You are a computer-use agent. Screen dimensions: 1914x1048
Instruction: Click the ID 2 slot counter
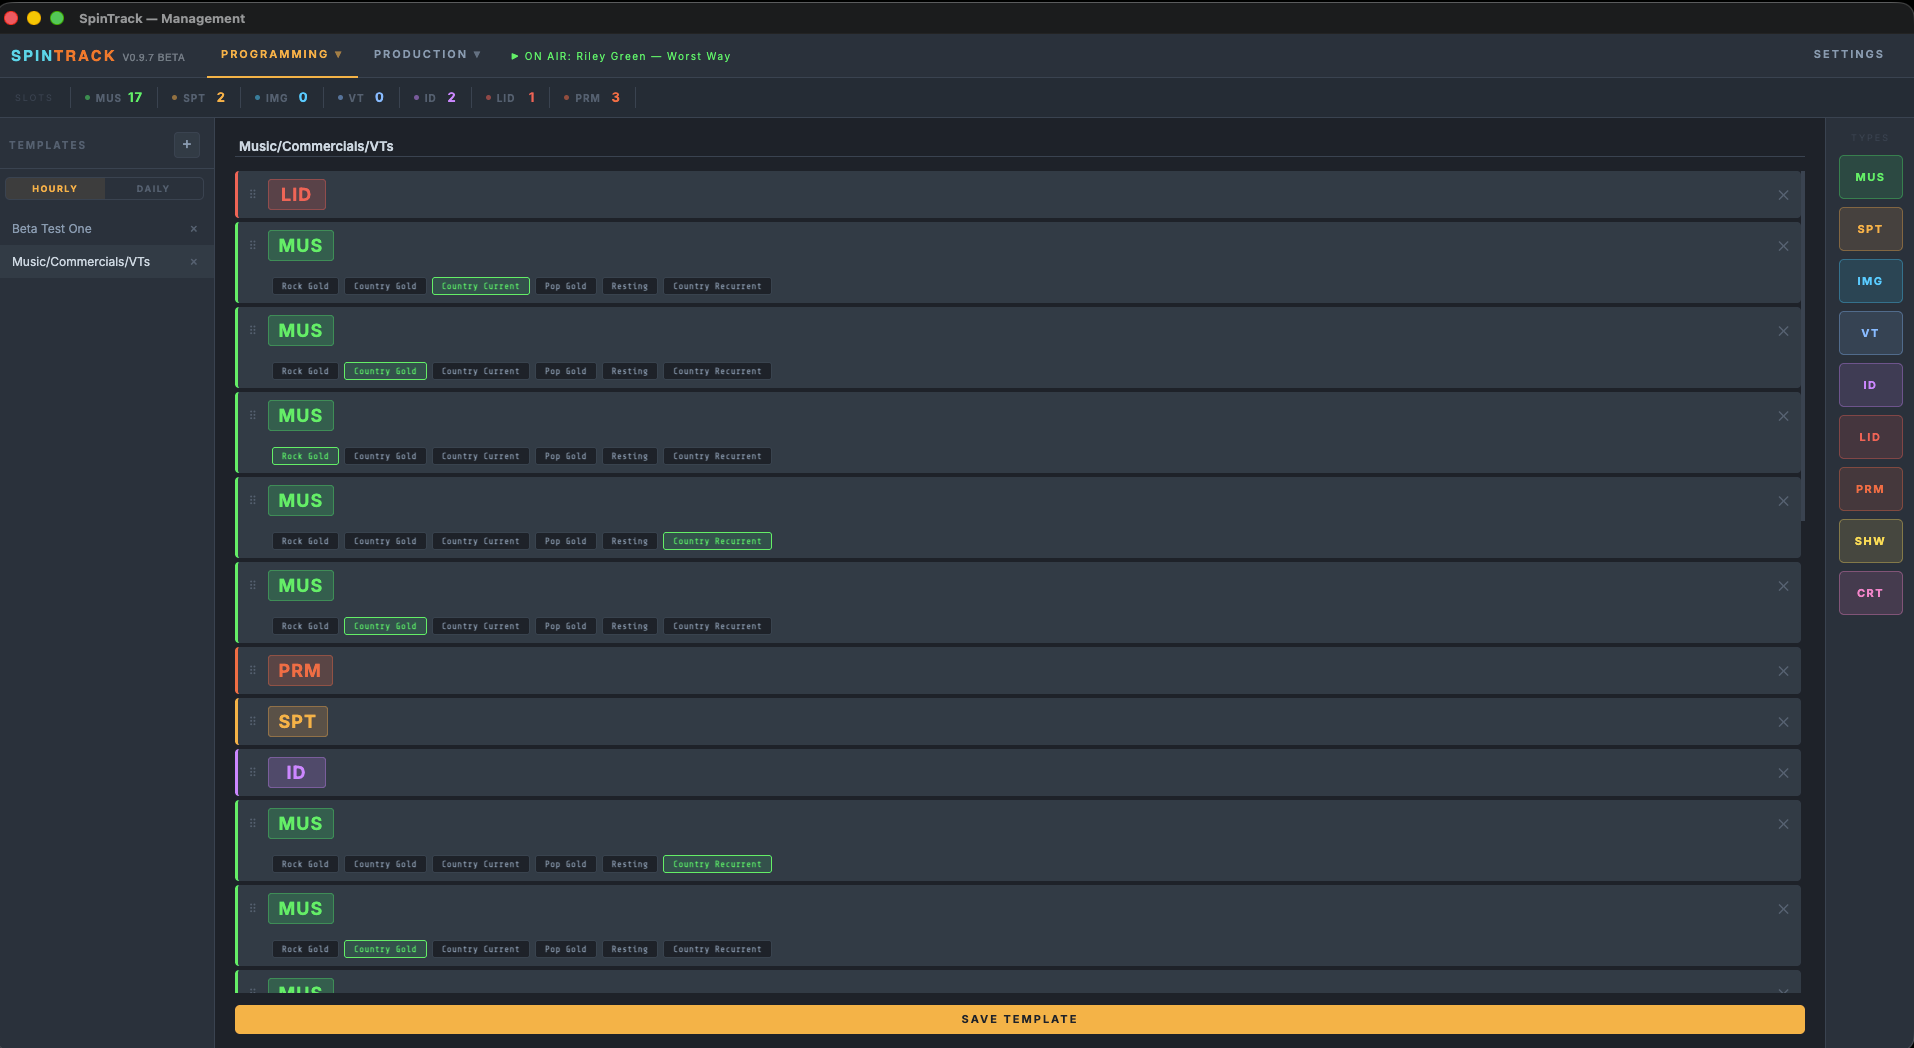[434, 98]
